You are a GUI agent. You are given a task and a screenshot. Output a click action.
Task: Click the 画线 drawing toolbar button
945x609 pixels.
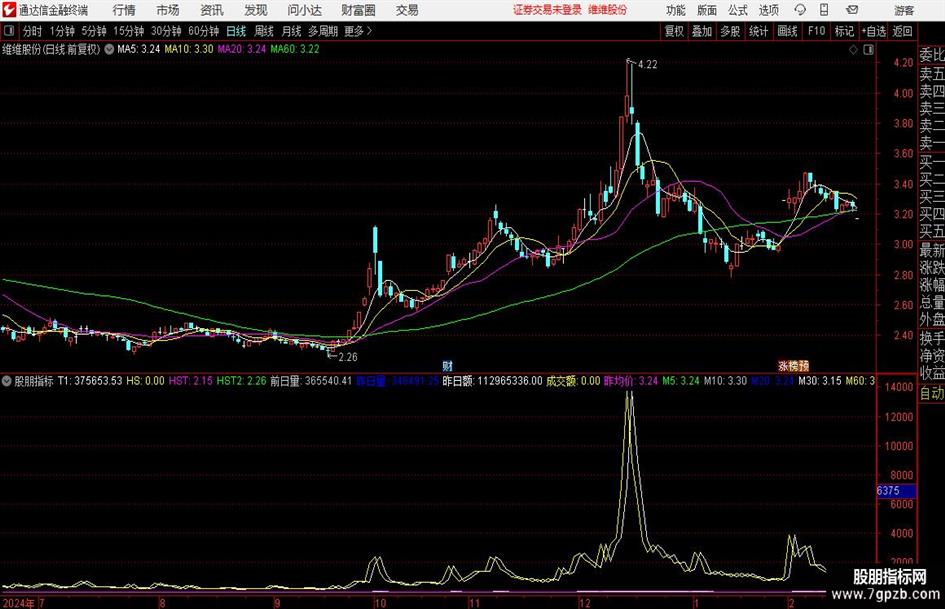pos(787,31)
